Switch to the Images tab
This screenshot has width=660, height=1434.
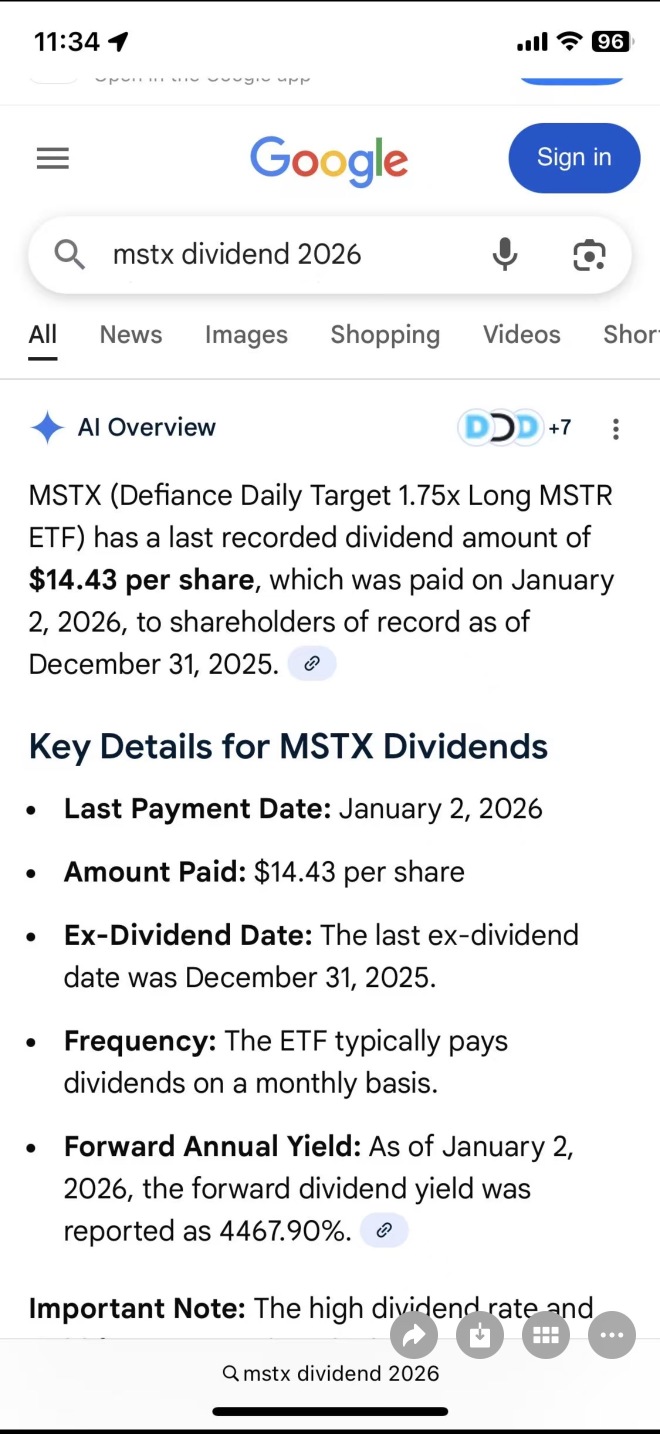point(246,335)
